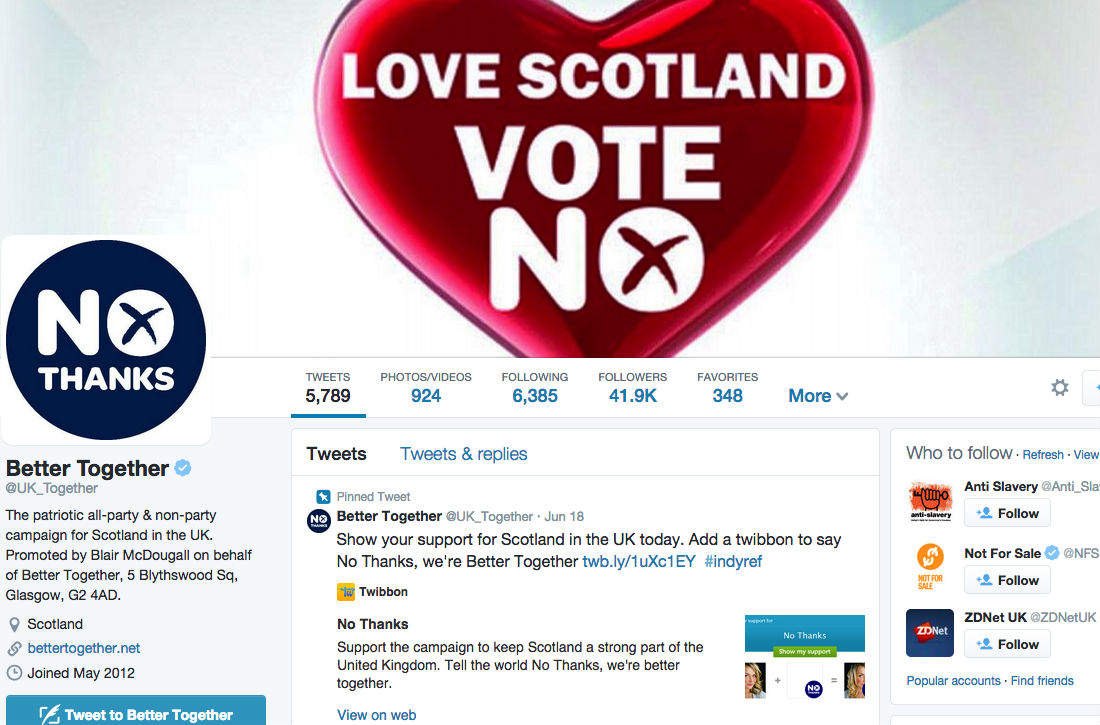Open the Followers 41.9K count

click(632, 387)
